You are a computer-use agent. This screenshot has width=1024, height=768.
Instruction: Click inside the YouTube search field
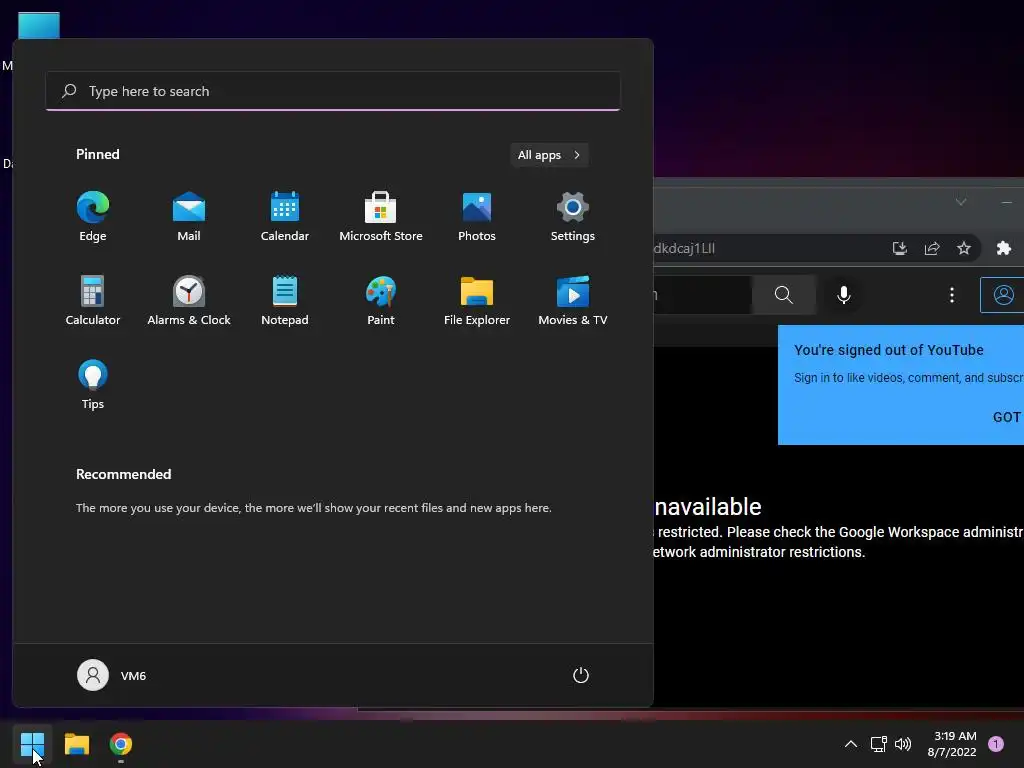[x=703, y=295]
